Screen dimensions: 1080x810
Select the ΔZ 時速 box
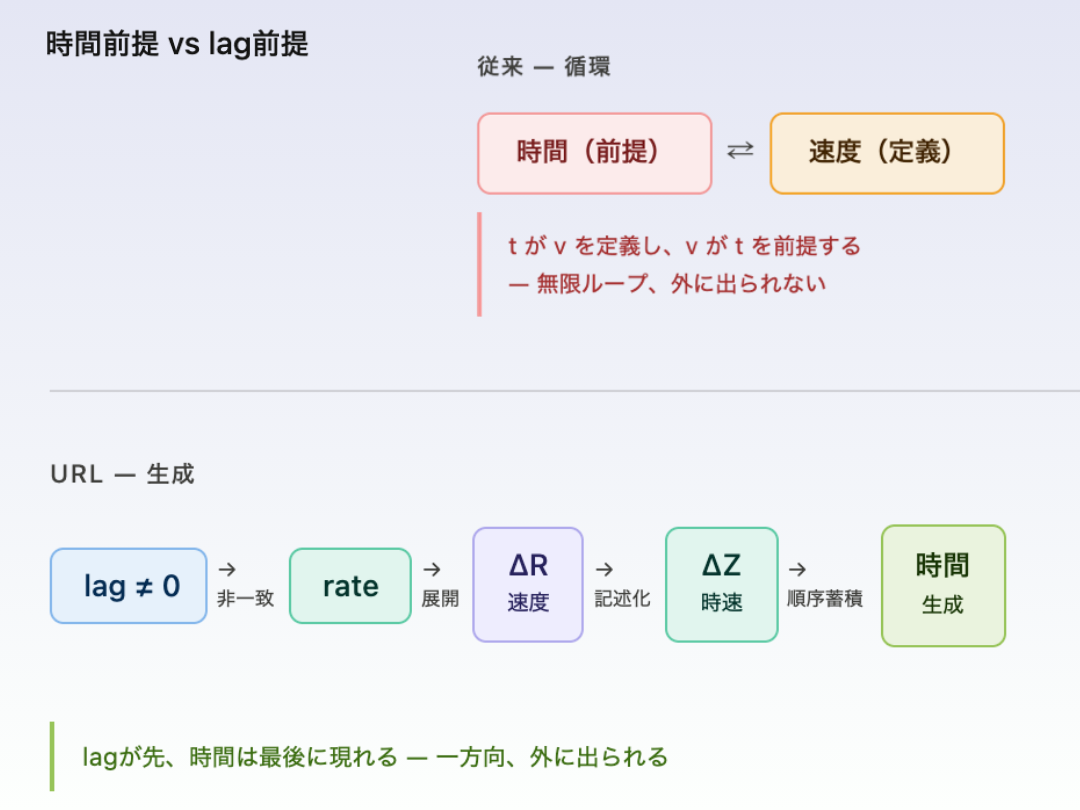coord(721,584)
